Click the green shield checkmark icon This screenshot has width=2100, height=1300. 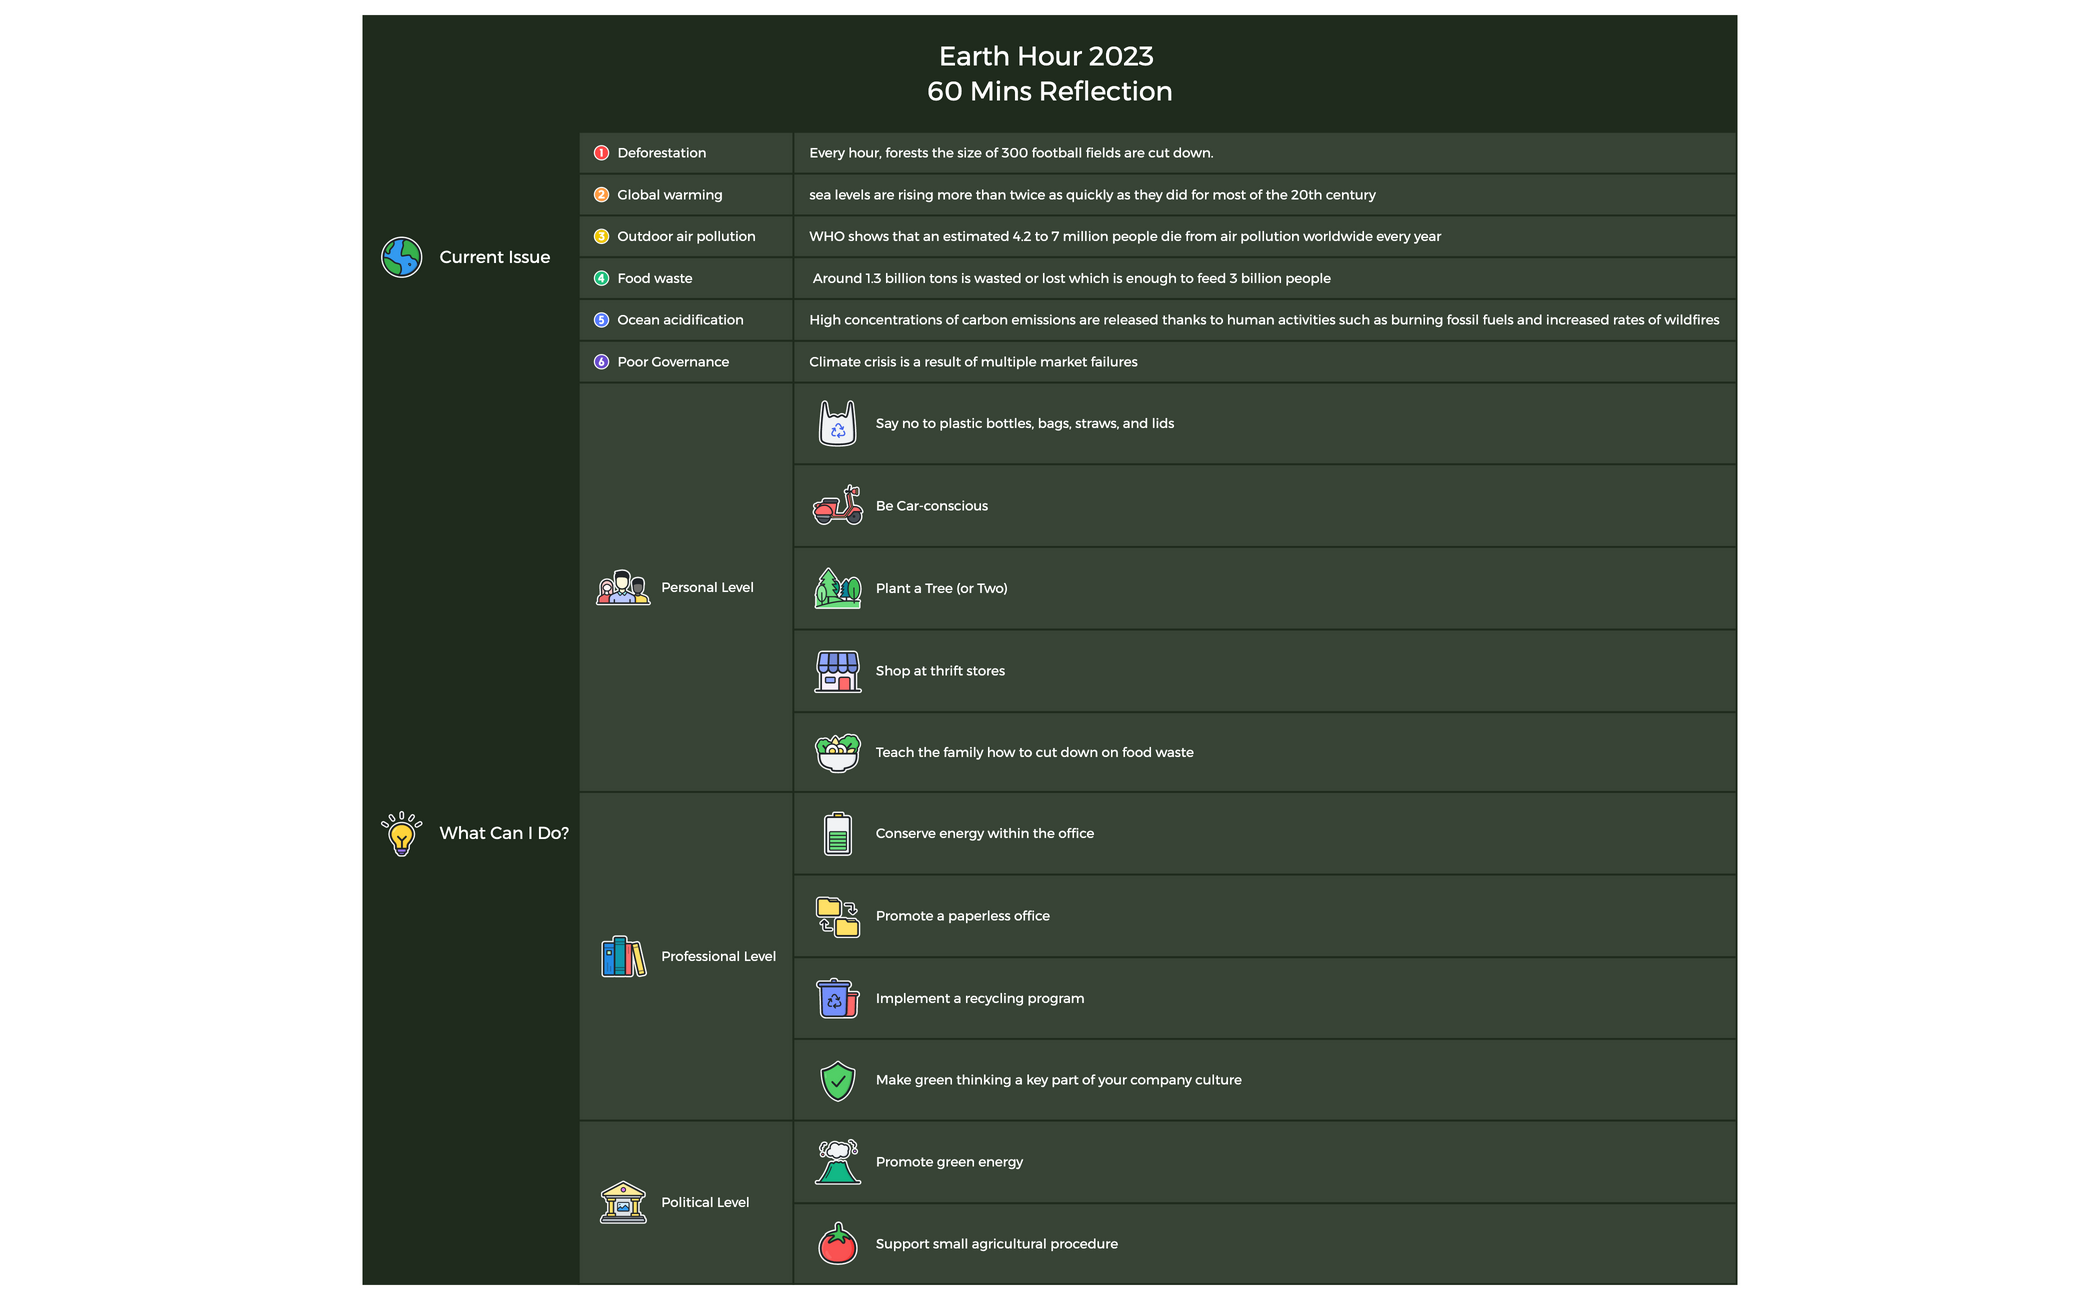coord(837,1080)
